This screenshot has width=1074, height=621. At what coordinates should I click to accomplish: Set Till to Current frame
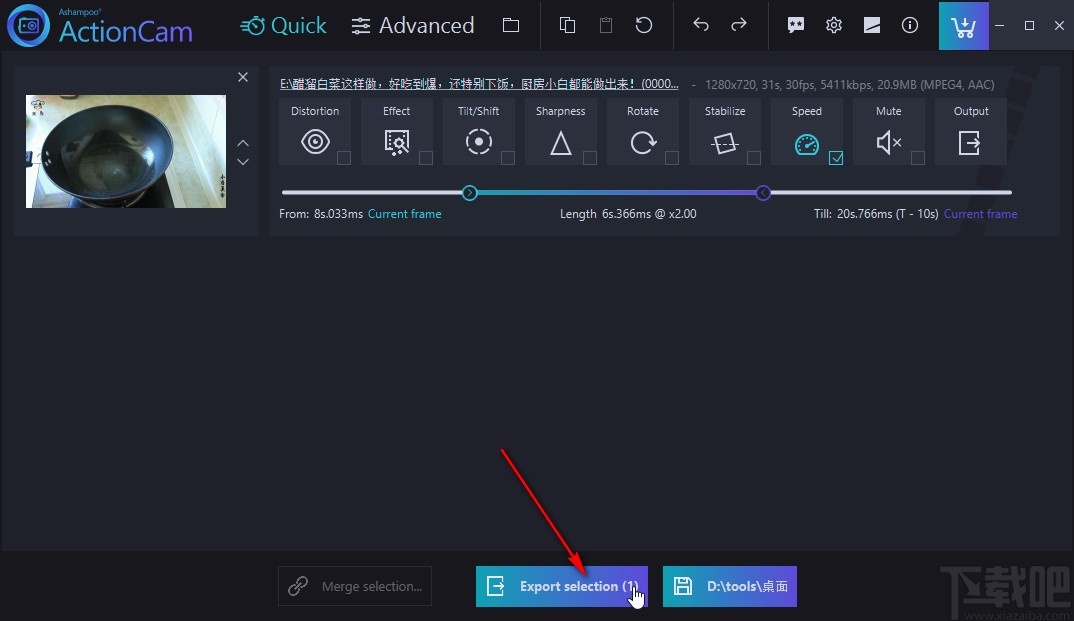980,214
